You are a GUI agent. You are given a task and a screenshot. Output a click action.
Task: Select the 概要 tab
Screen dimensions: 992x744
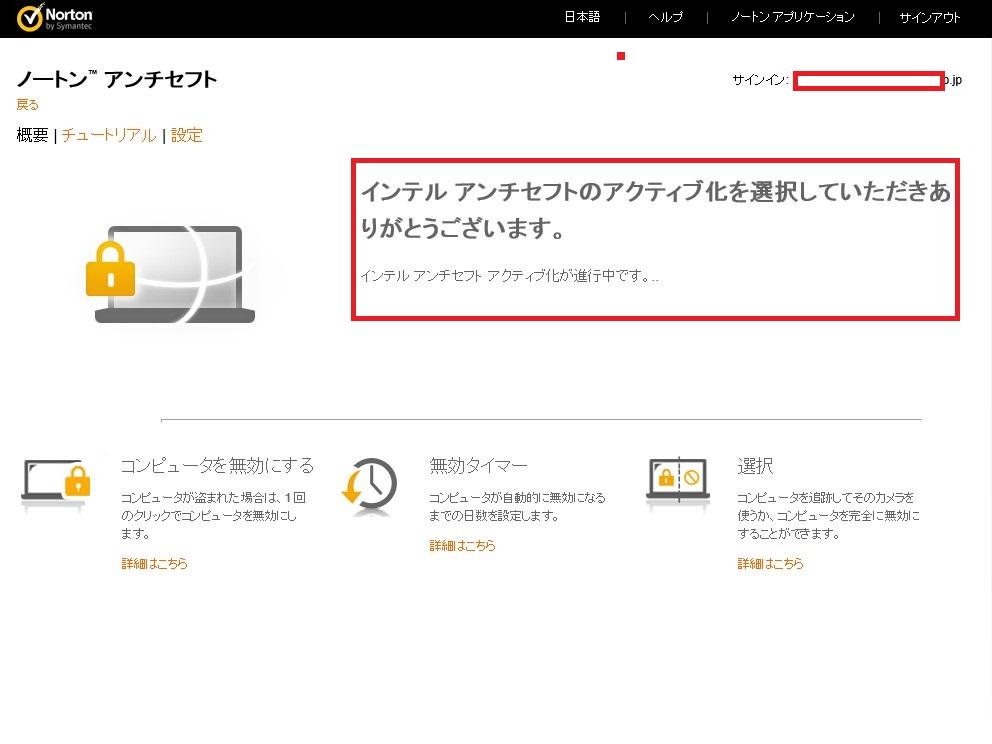click(32, 135)
